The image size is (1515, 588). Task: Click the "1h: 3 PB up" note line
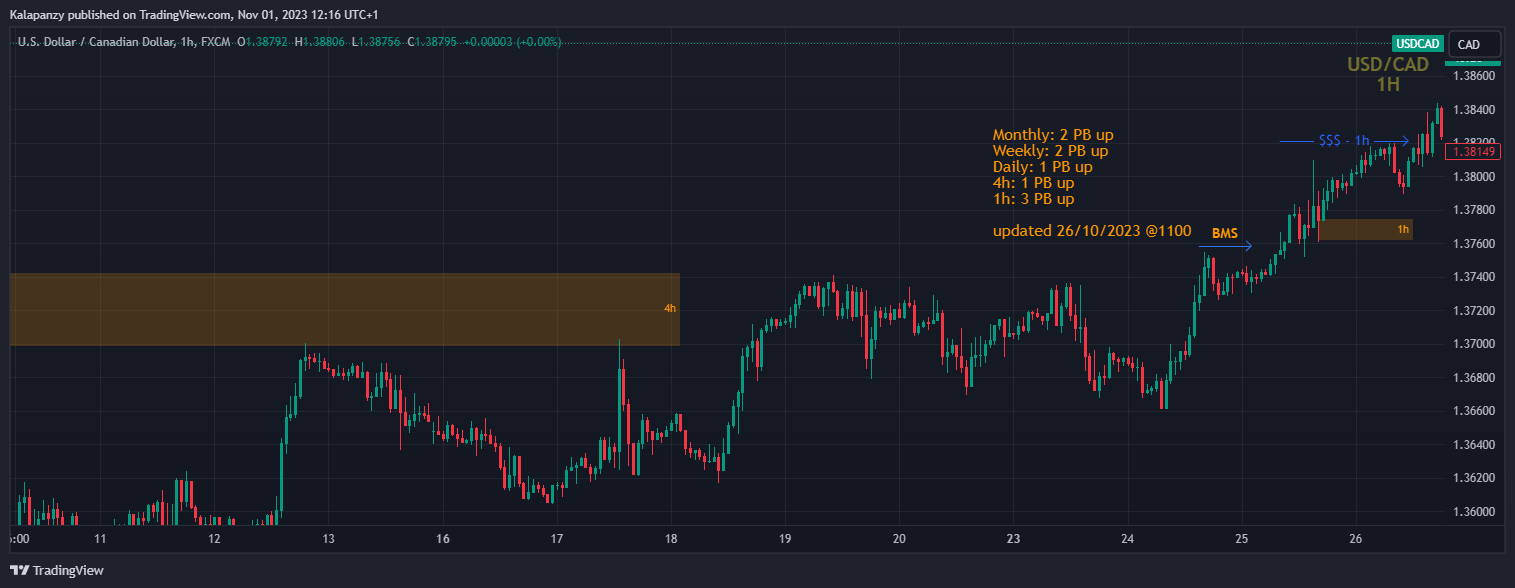[1033, 198]
